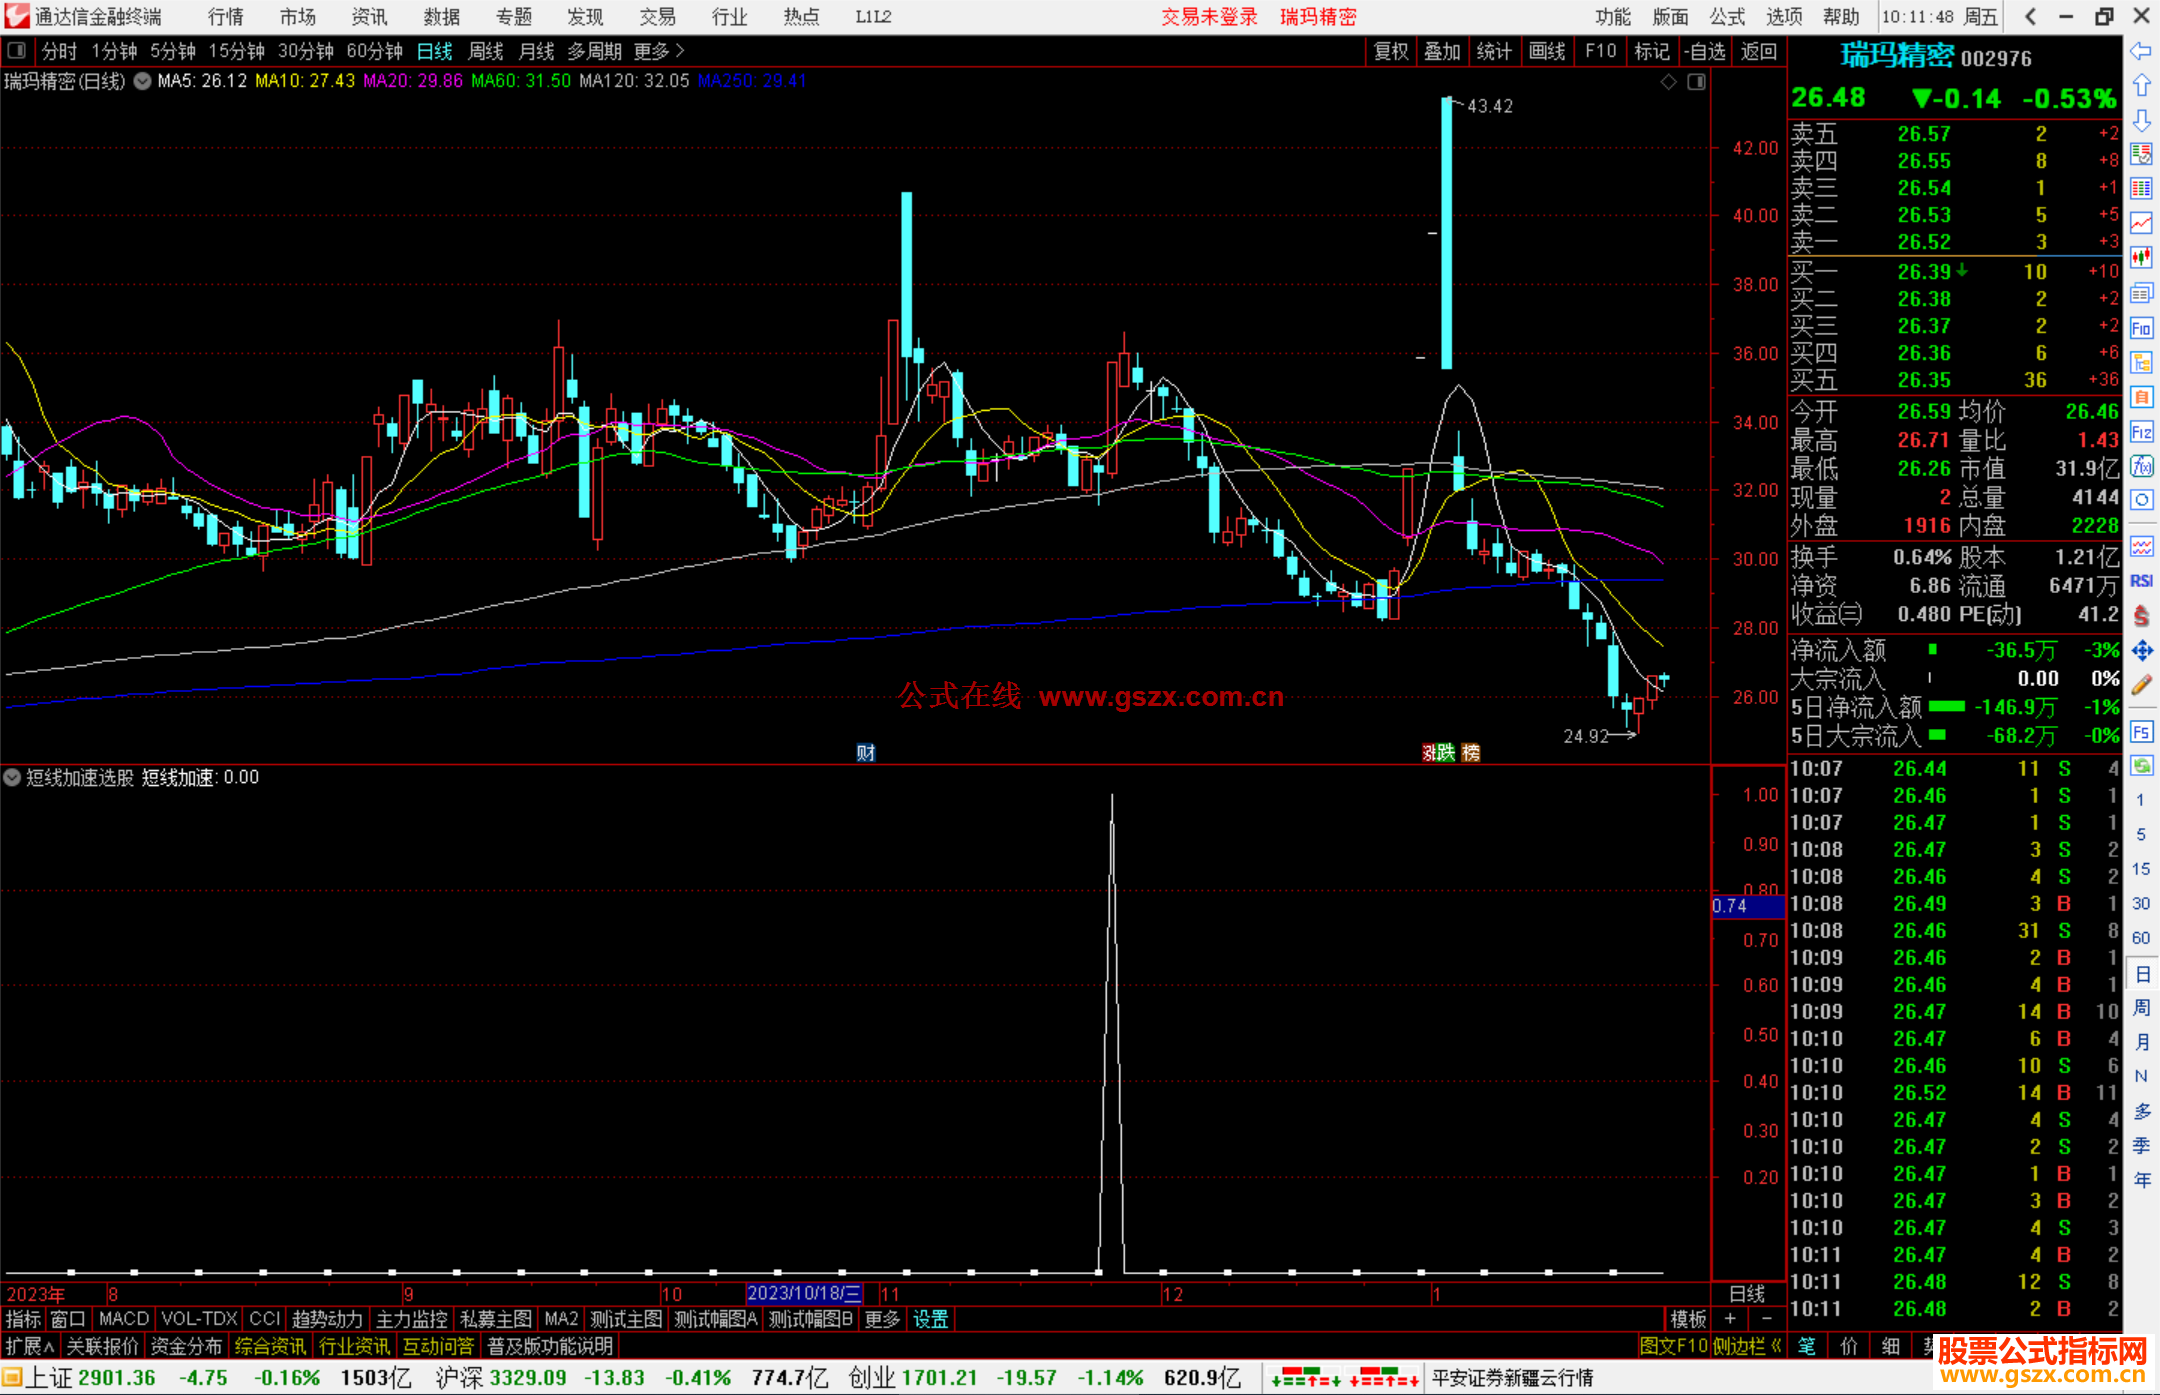Screen dimensions: 2160x1395
Task: Click the 复权 button
Action: pos(1391,51)
